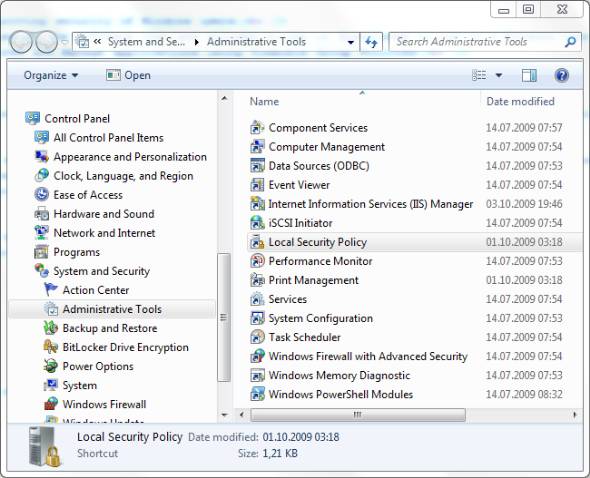Click the Windows PowerShell Modules icon
Image resolution: width=590 pixels, height=478 pixels.
coord(257,394)
